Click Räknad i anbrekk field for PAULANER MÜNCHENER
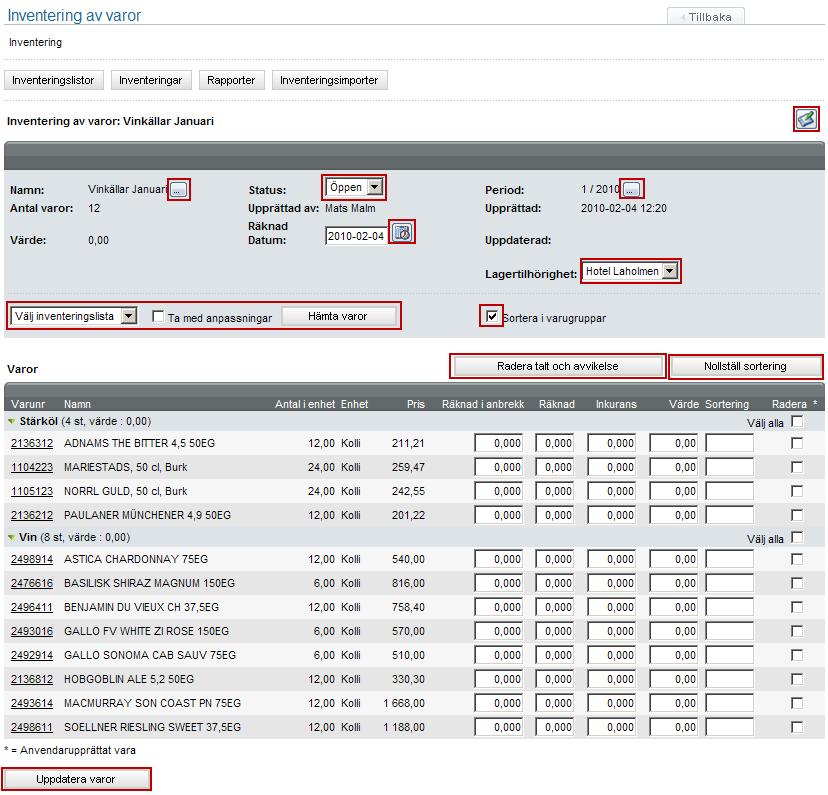Screen dimensions: 828x795 (x=498, y=515)
